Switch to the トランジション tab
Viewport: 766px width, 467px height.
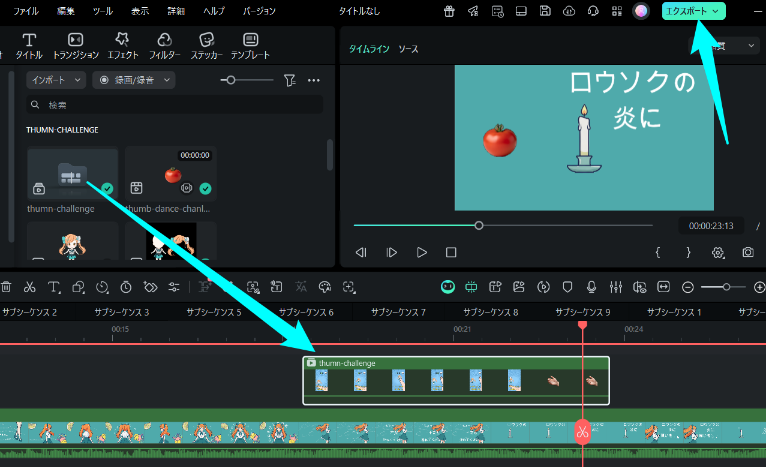coord(76,46)
